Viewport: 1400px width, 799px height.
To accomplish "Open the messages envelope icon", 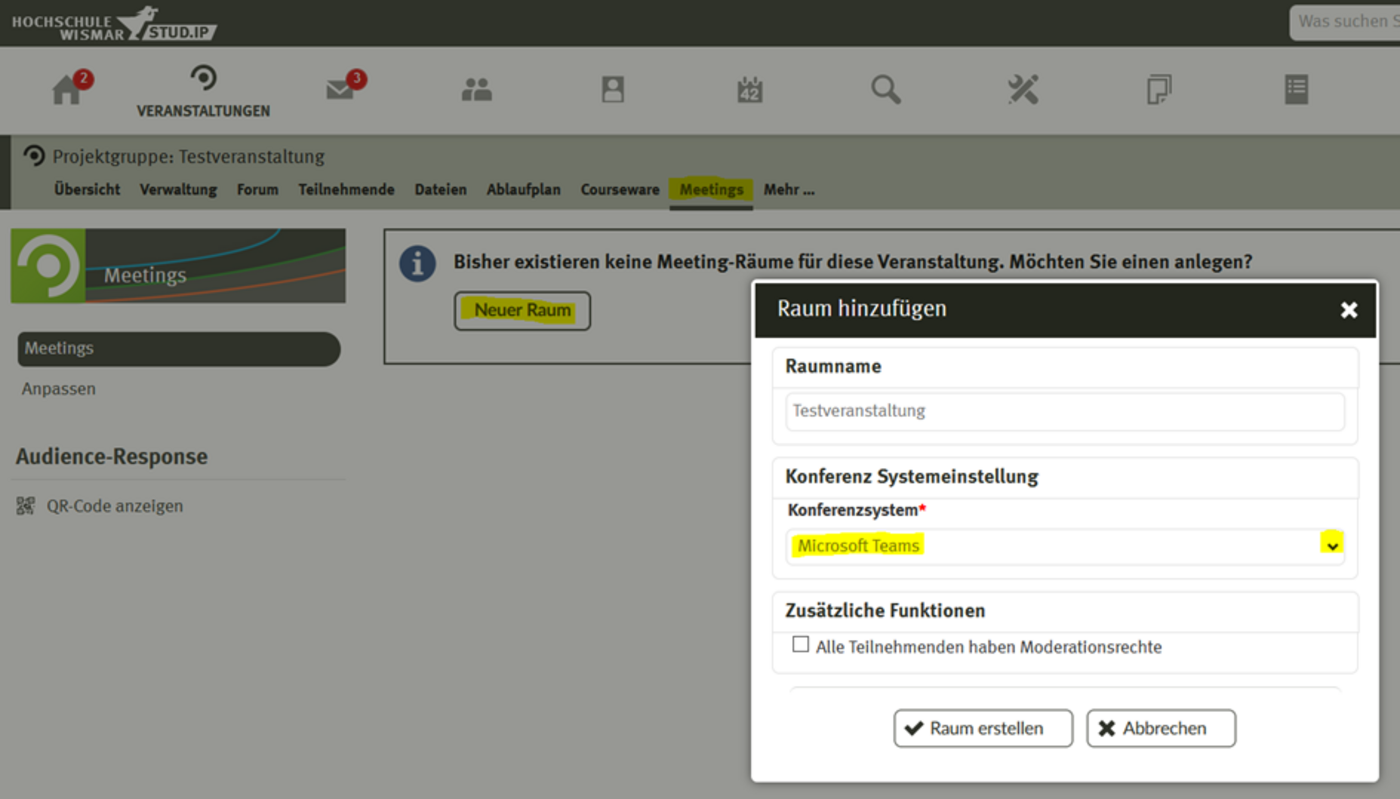I will 340,89.
